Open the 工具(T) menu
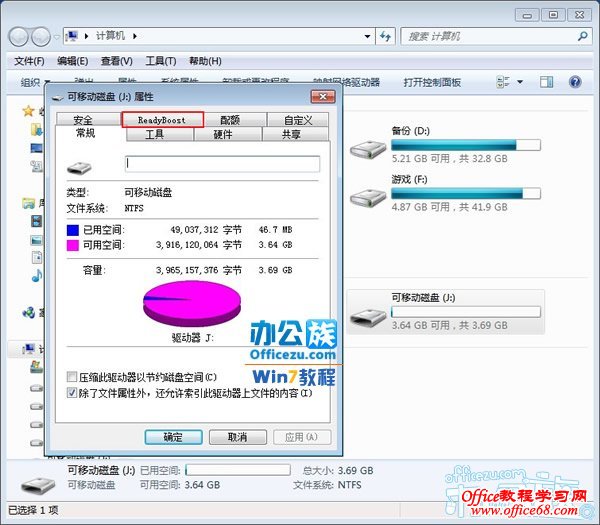This screenshot has height=525, width=600. point(161,61)
